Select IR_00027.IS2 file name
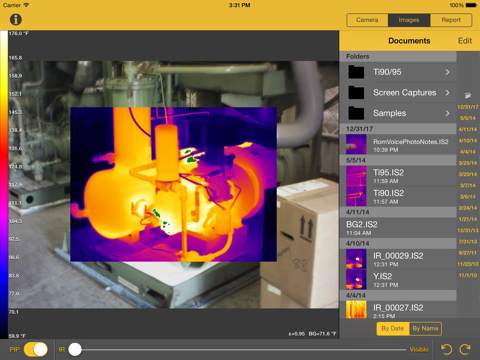The height and width of the screenshot is (360, 480). click(398, 308)
